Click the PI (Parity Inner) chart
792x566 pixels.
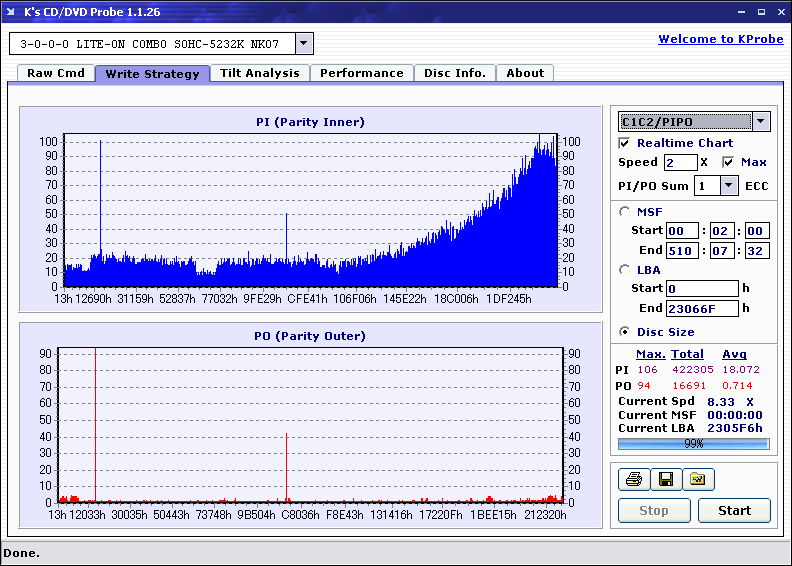coord(311,210)
